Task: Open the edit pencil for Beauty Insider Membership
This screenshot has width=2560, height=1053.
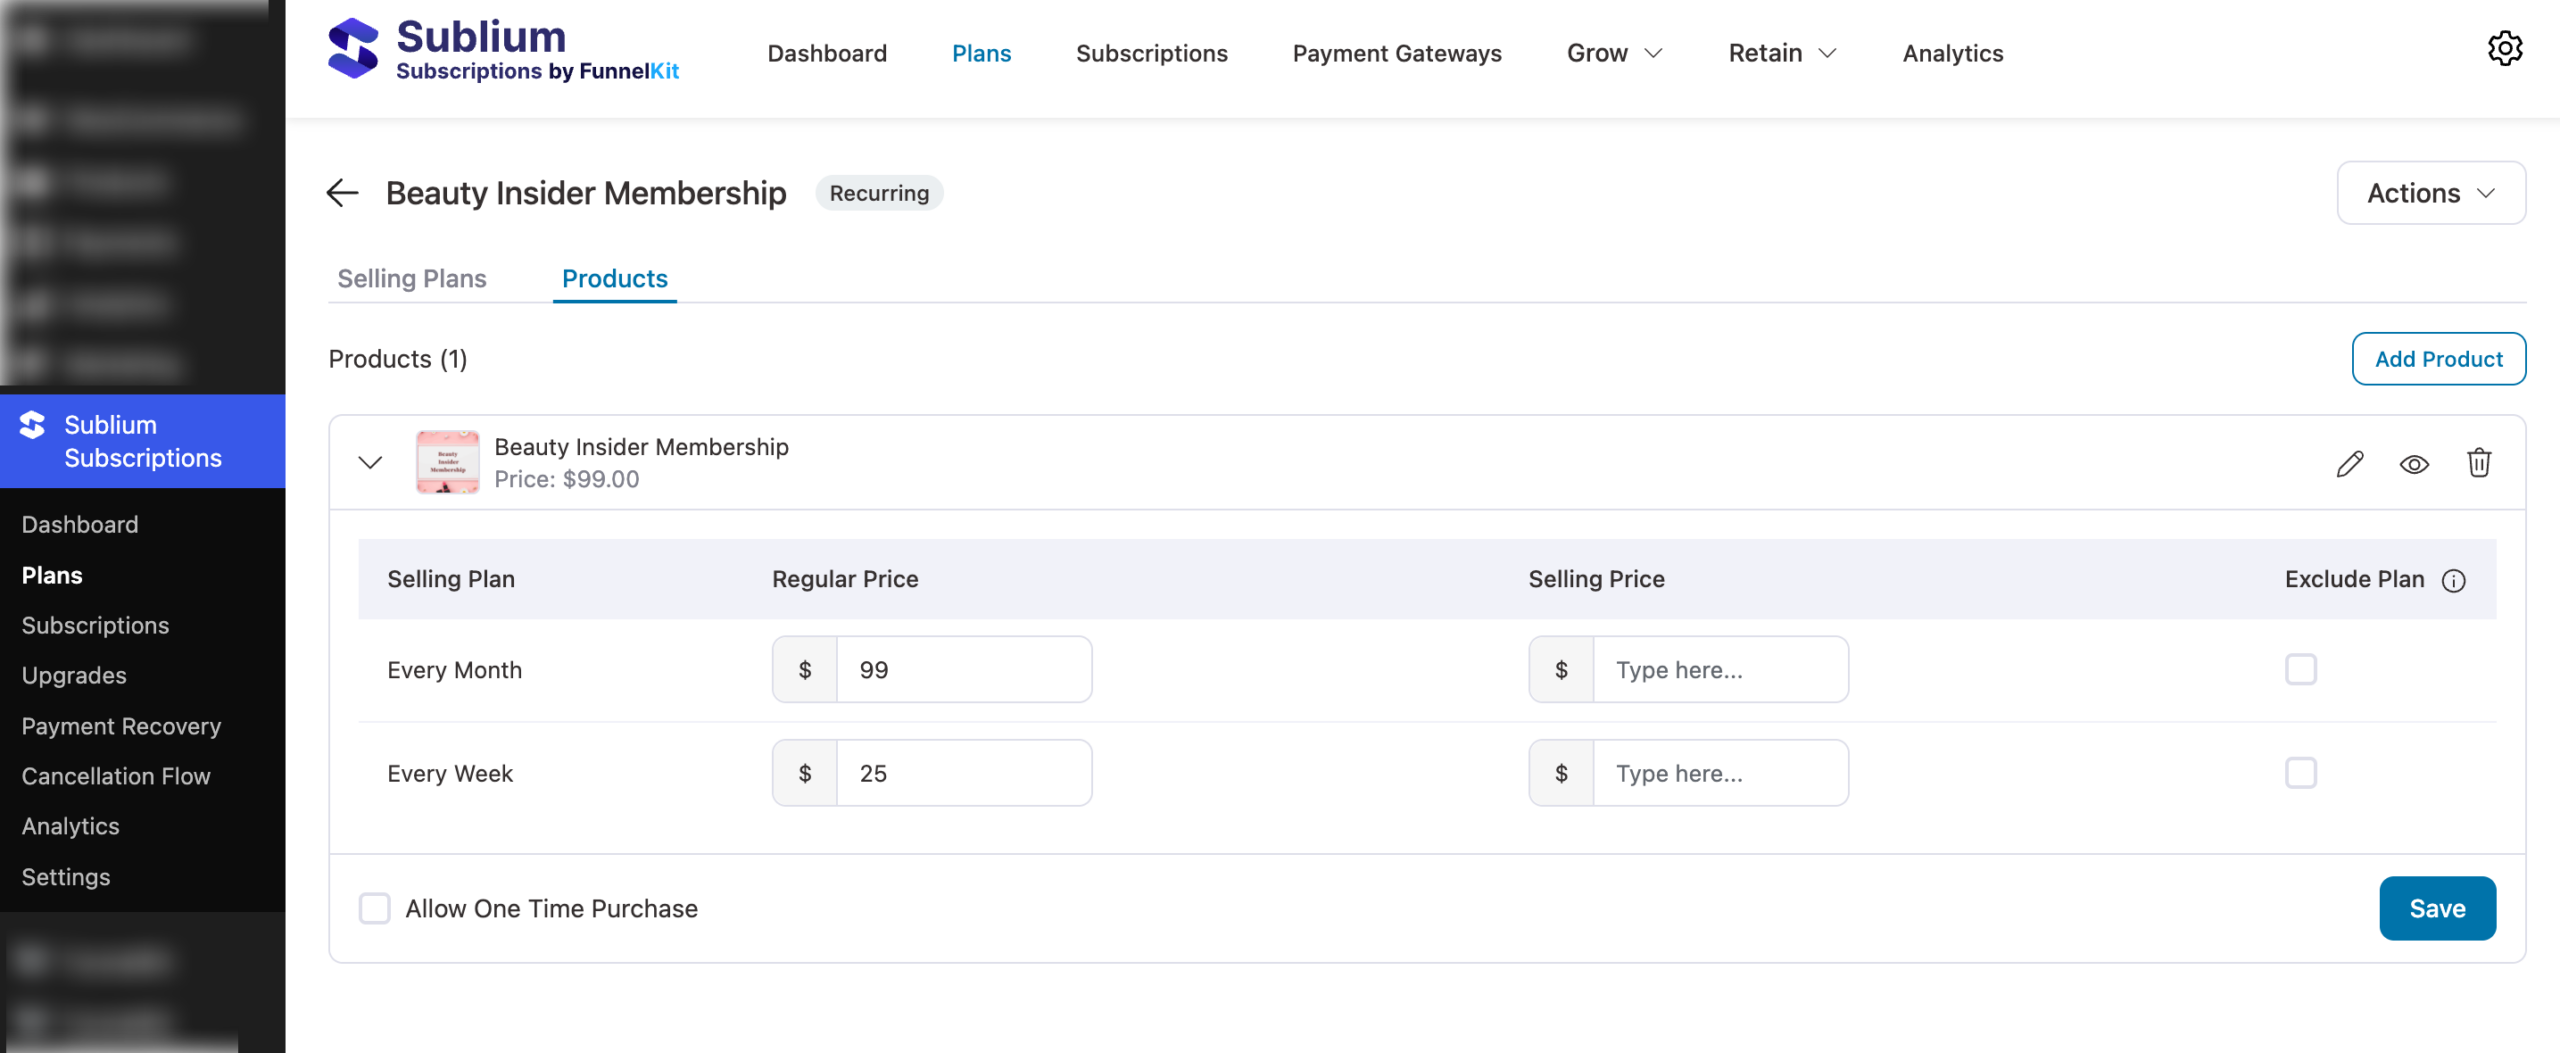Action: point(2351,462)
